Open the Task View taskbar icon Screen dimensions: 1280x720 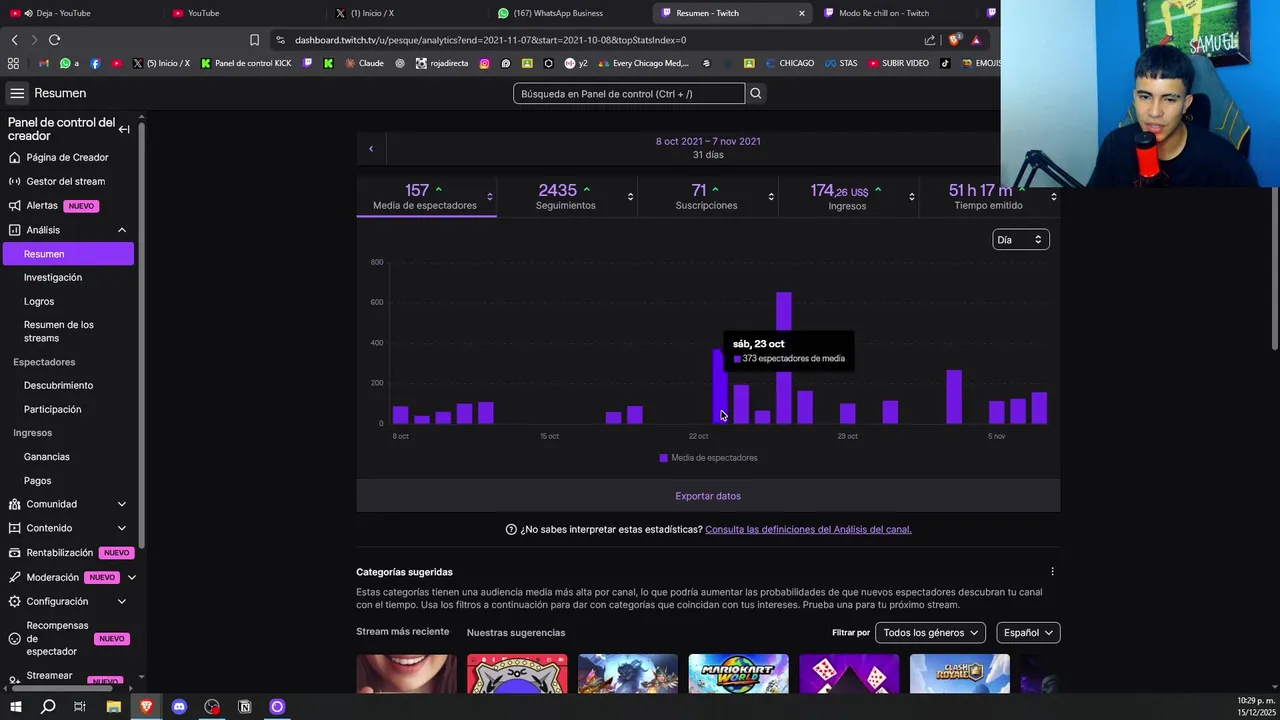point(80,707)
